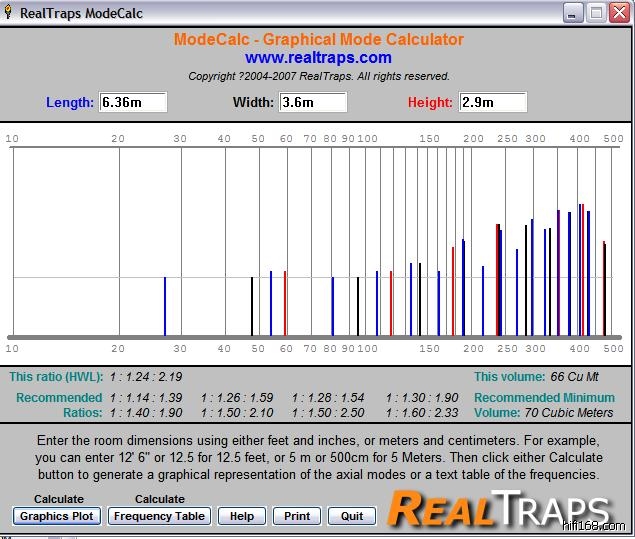
Task: Quit the ModeCalc application
Action: [351, 516]
